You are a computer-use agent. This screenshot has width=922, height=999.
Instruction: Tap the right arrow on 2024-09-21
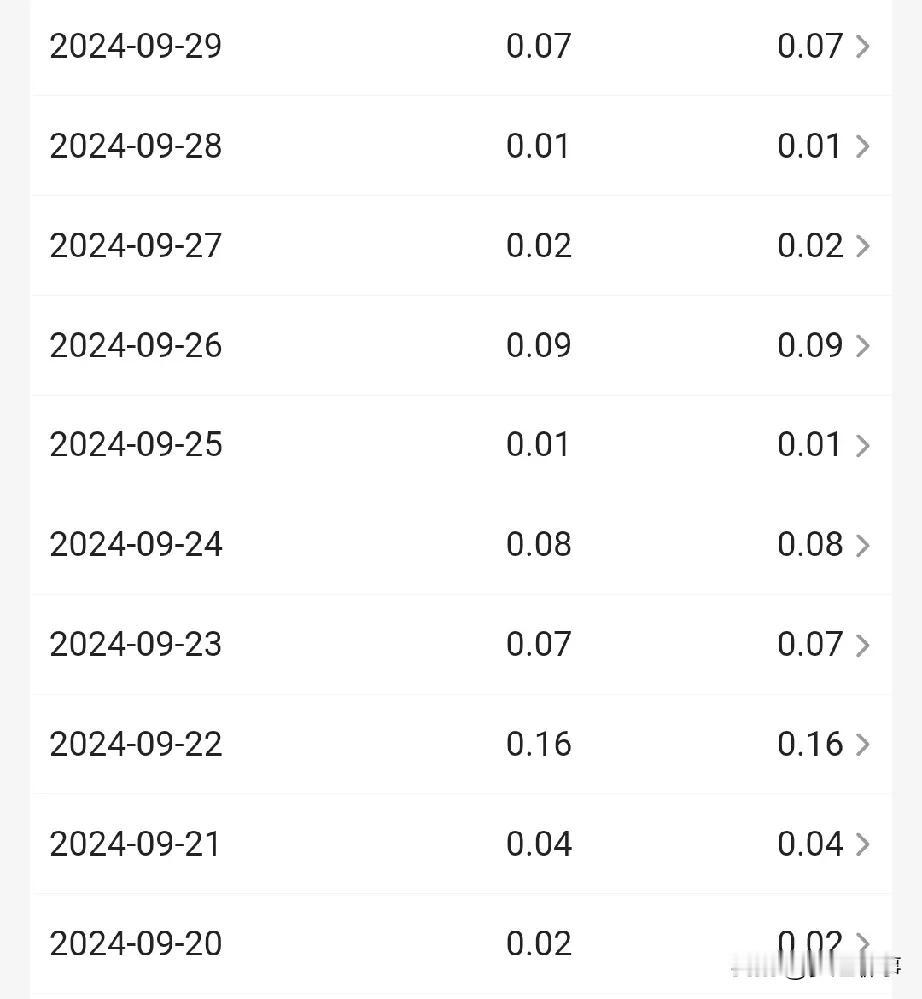point(862,844)
